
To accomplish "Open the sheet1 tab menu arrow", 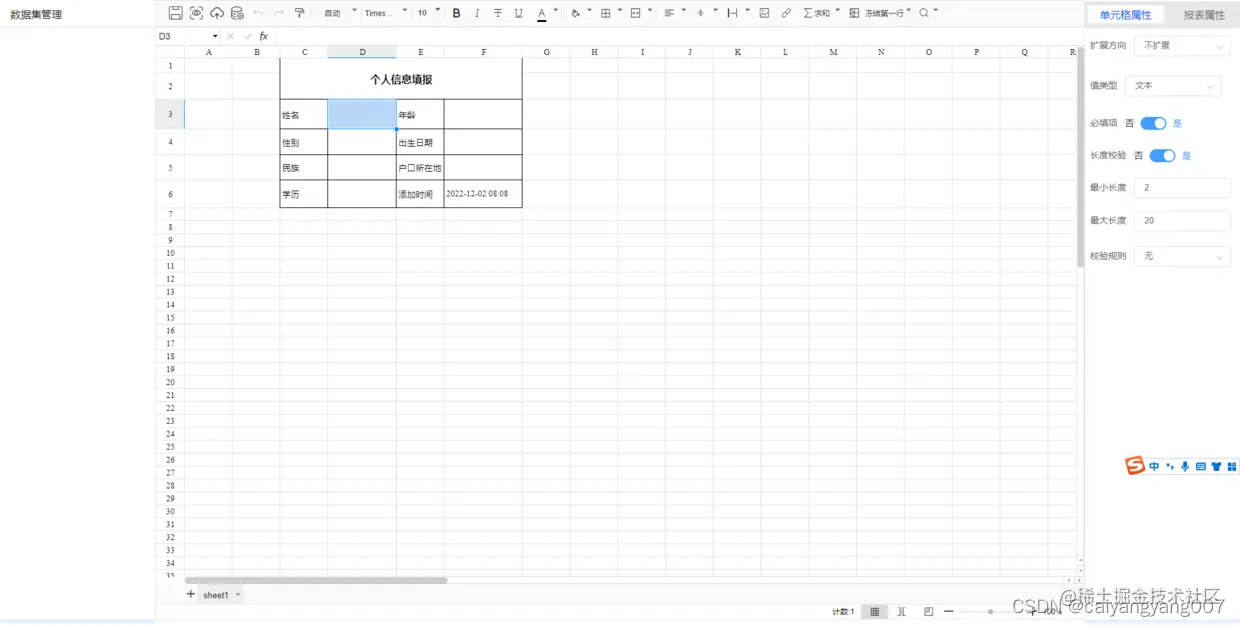I will tap(238, 595).
